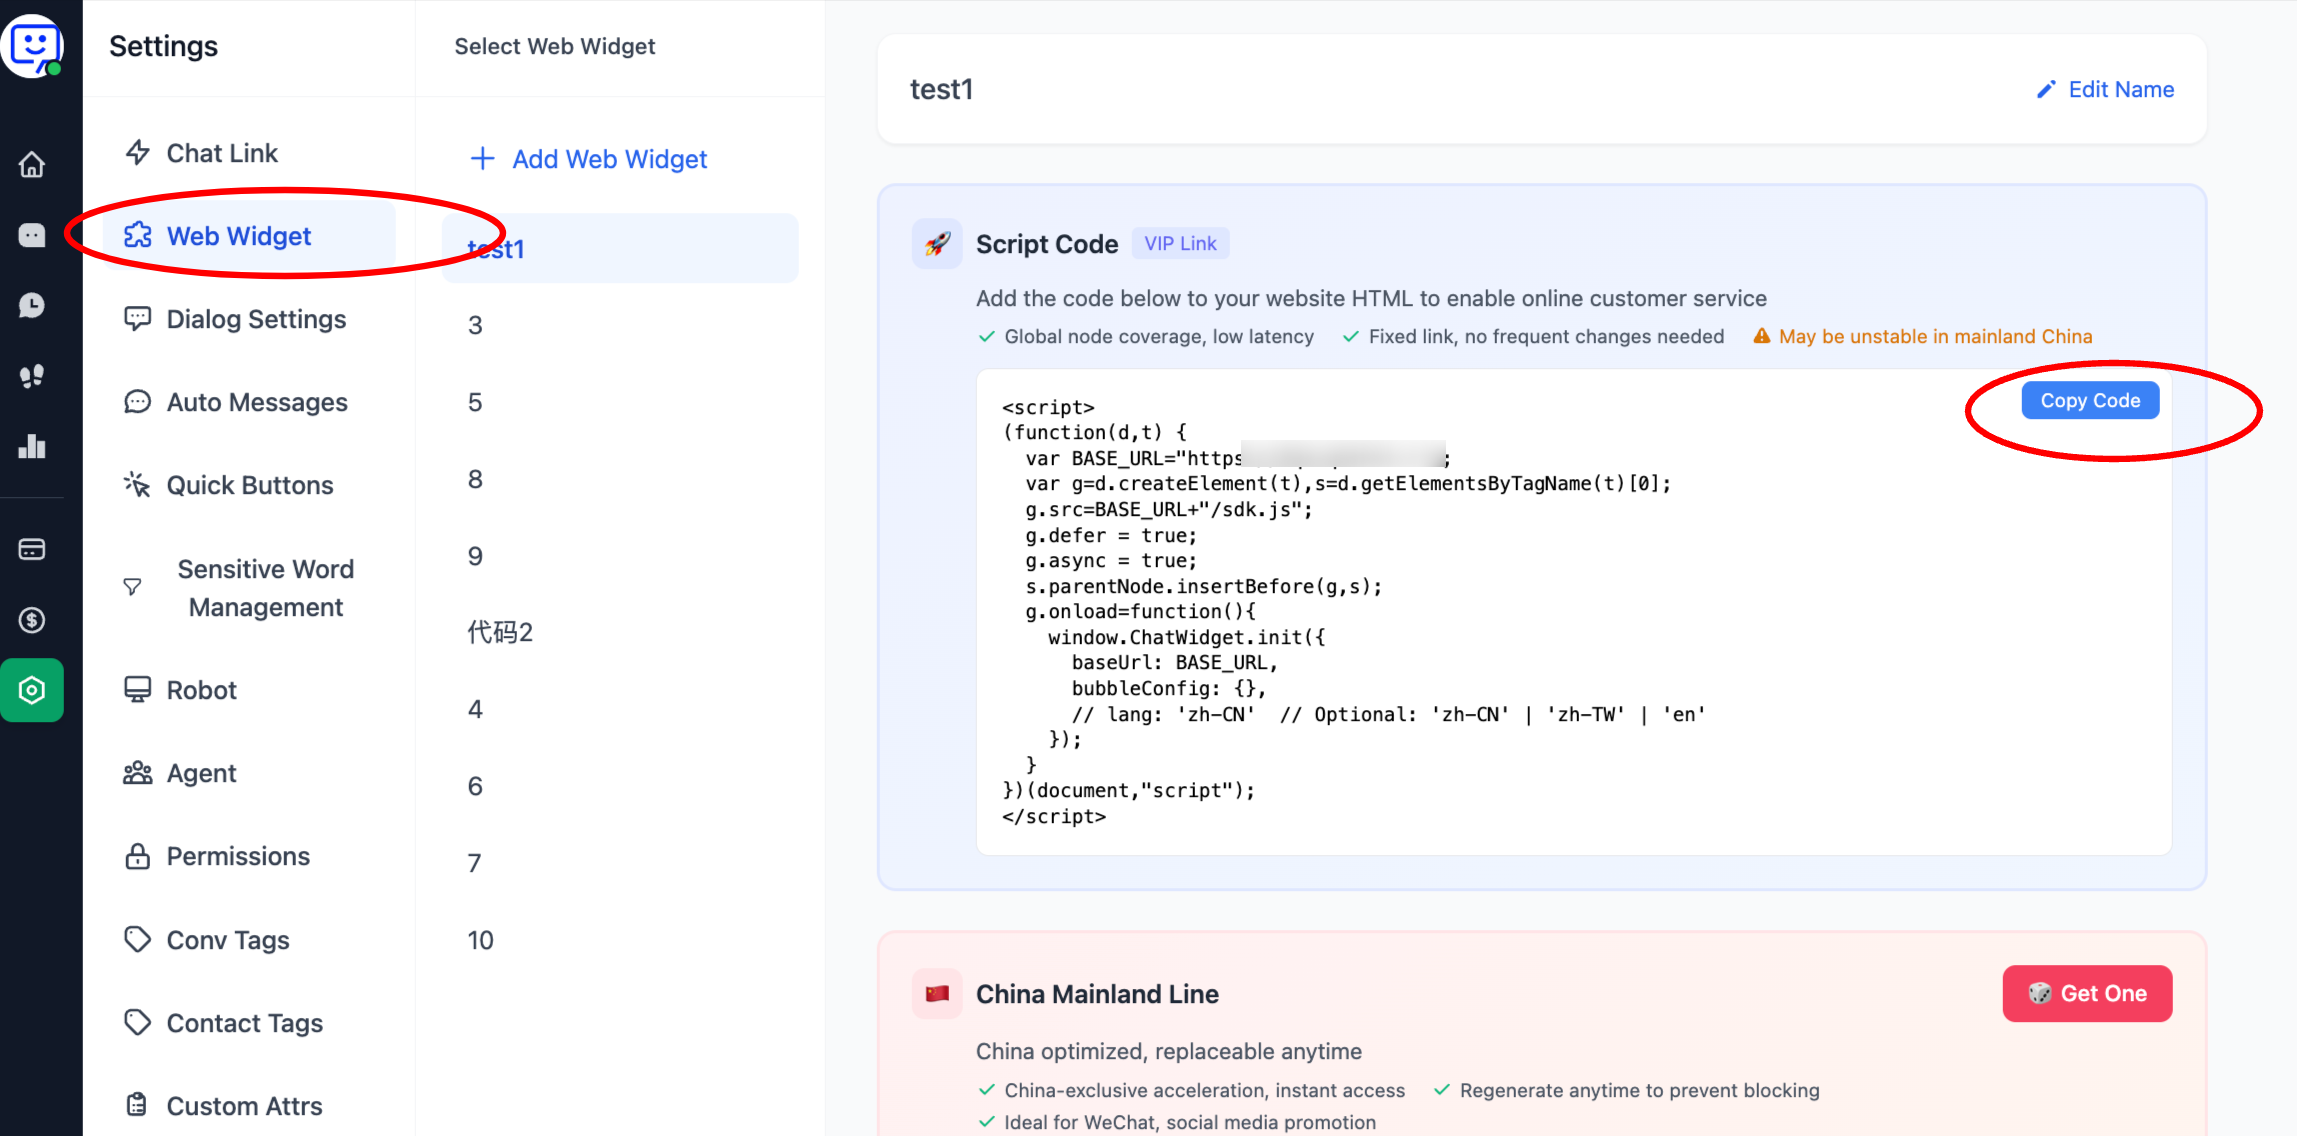Click inside the script code box
2297x1136 pixels.
click(x=1574, y=612)
